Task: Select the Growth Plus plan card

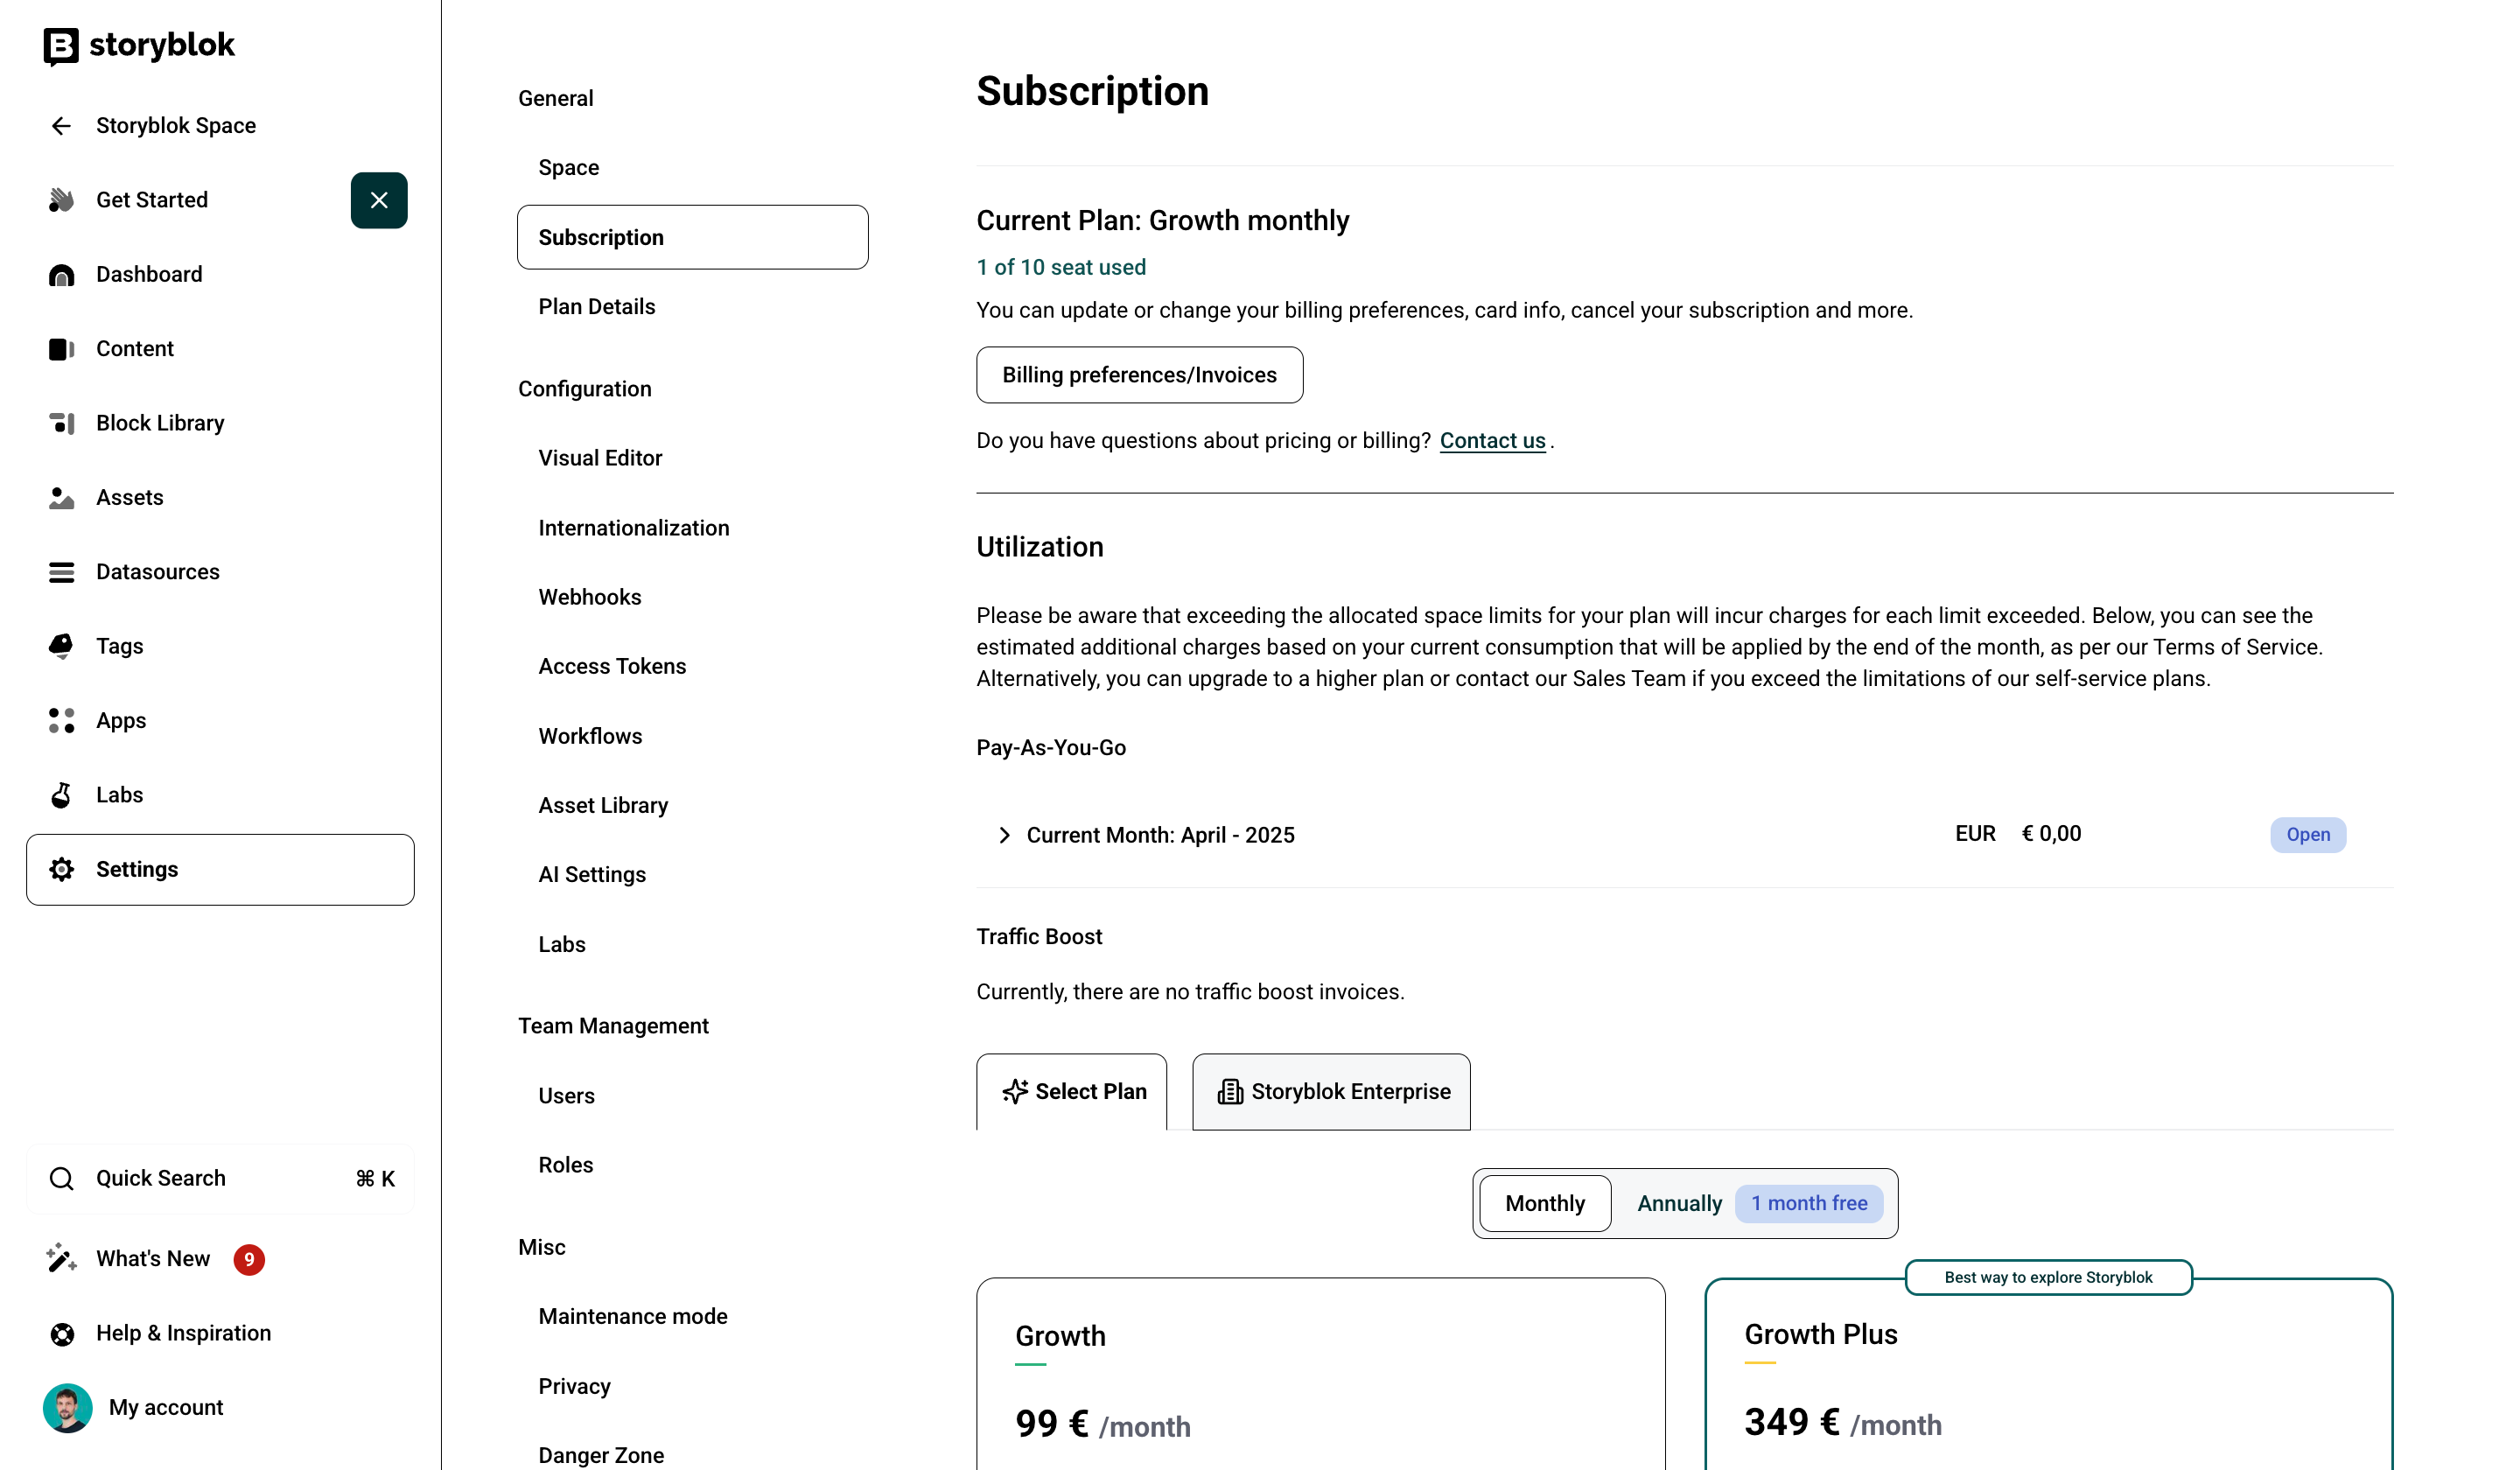Action: click(2048, 1374)
